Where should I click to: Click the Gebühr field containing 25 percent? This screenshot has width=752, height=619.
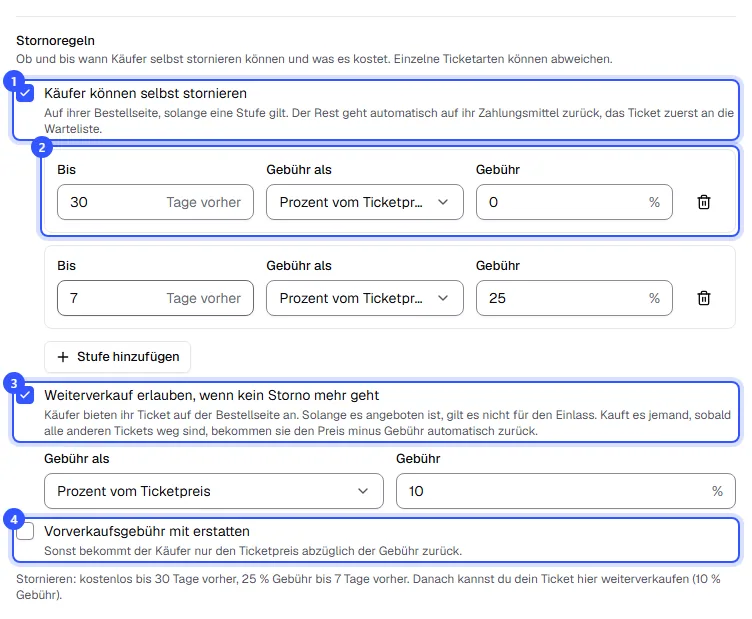tap(574, 298)
